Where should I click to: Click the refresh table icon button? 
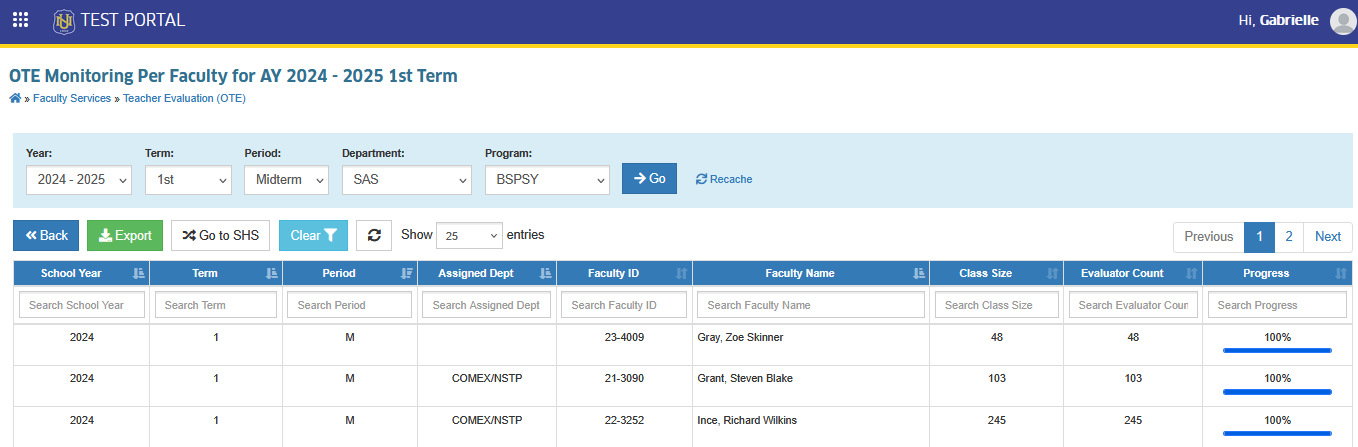click(374, 236)
